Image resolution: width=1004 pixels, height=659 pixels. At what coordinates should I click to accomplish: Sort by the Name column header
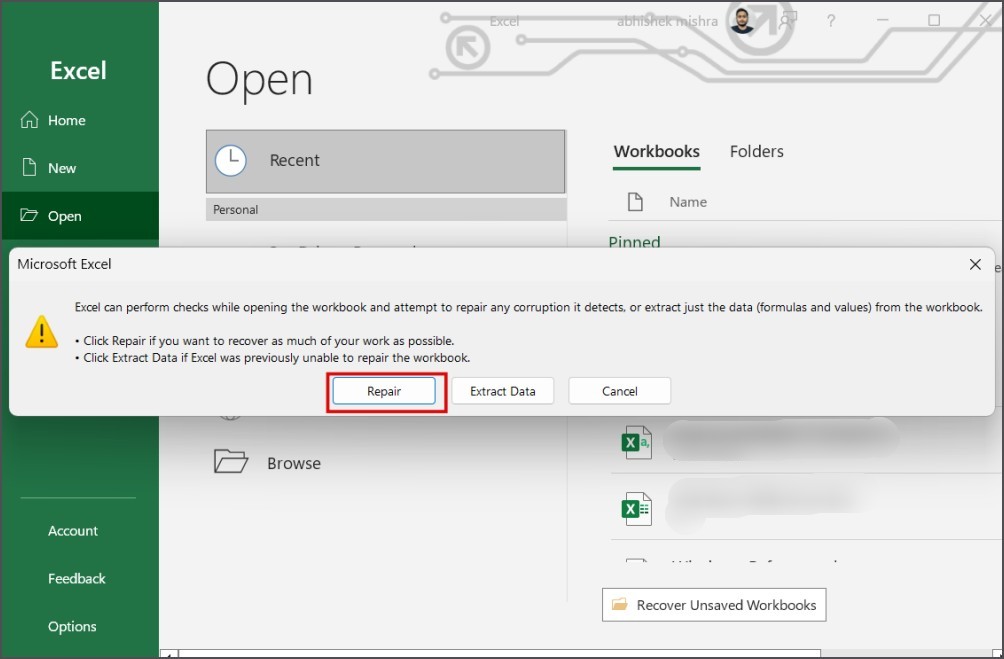[688, 202]
